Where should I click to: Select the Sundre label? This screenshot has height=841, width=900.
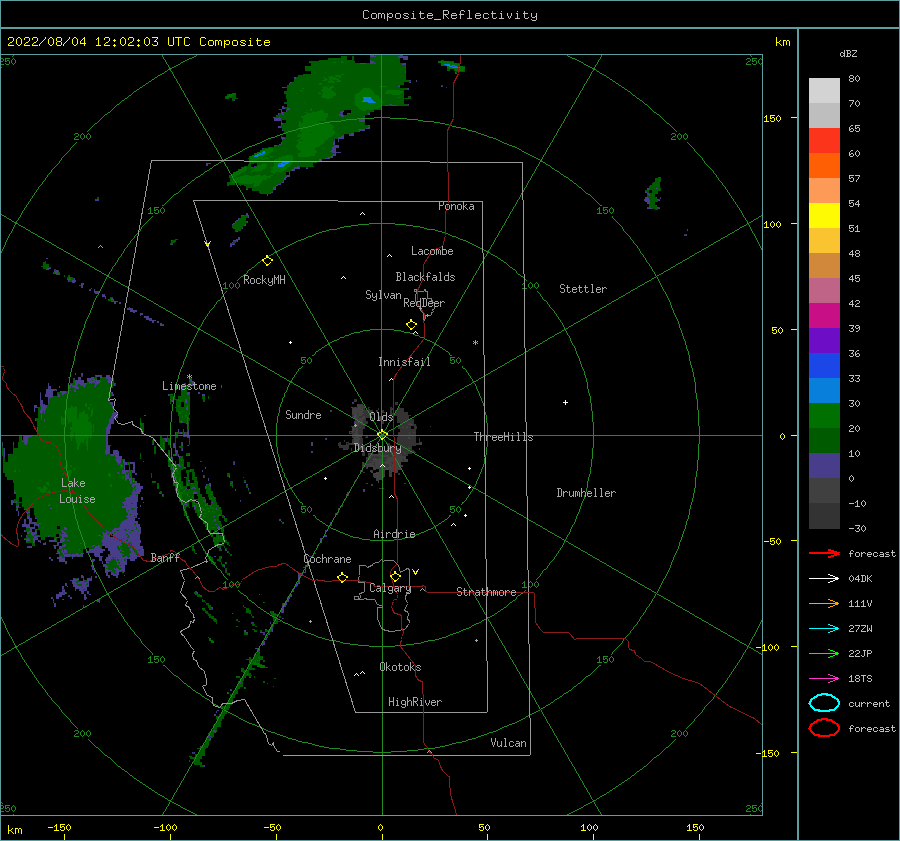click(x=303, y=414)
